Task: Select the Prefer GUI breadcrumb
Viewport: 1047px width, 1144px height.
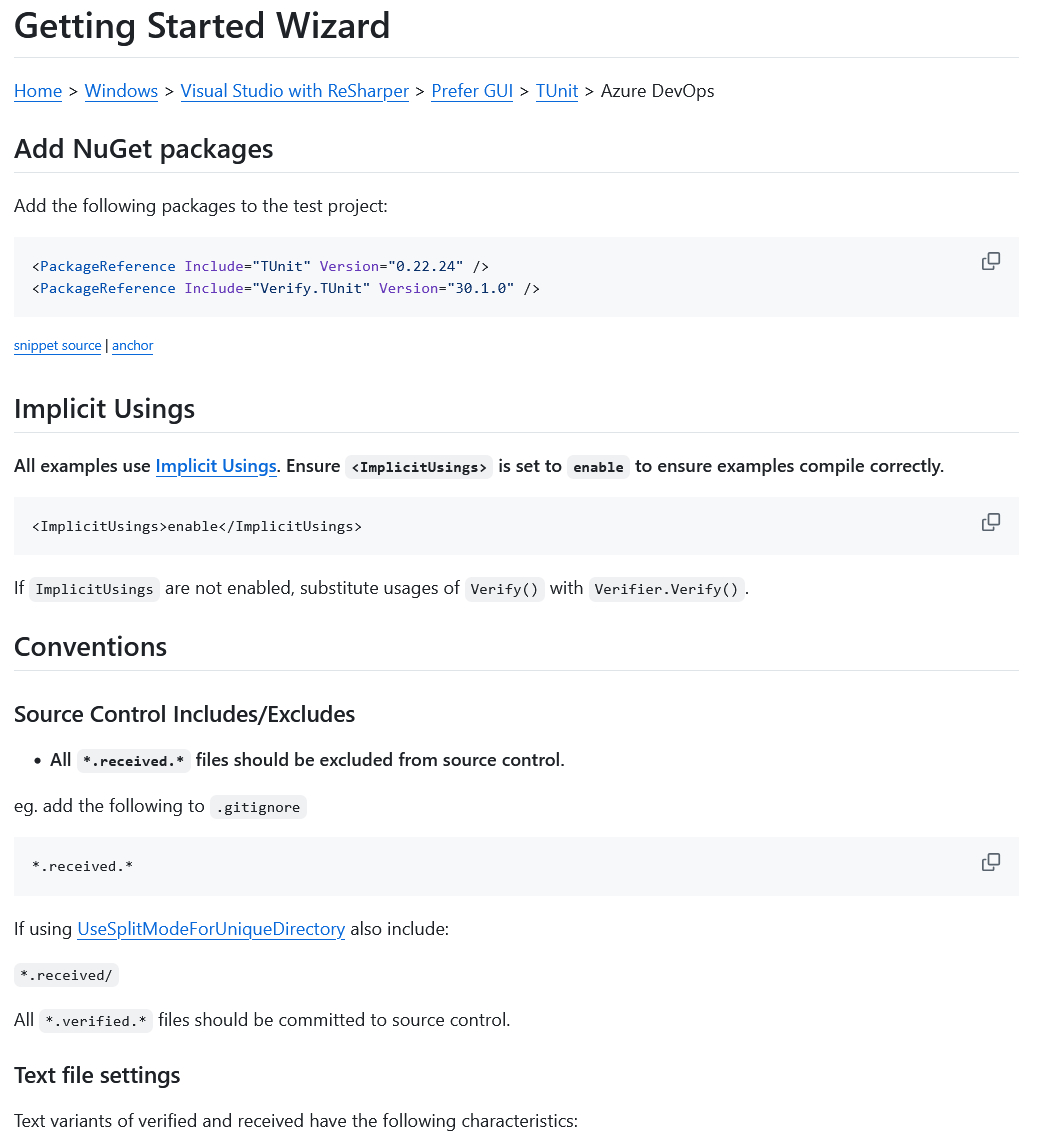Action: [472, 91]
